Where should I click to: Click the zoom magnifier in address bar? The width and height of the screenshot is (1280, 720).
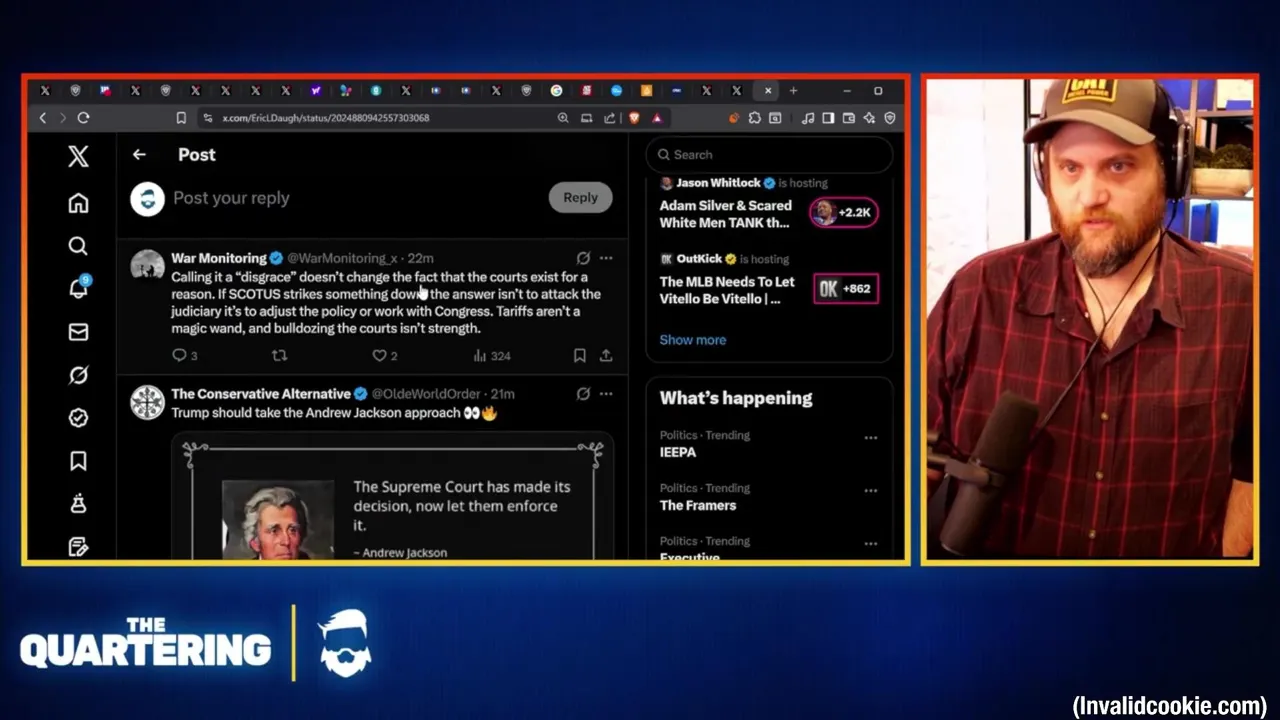coord(563,118)
